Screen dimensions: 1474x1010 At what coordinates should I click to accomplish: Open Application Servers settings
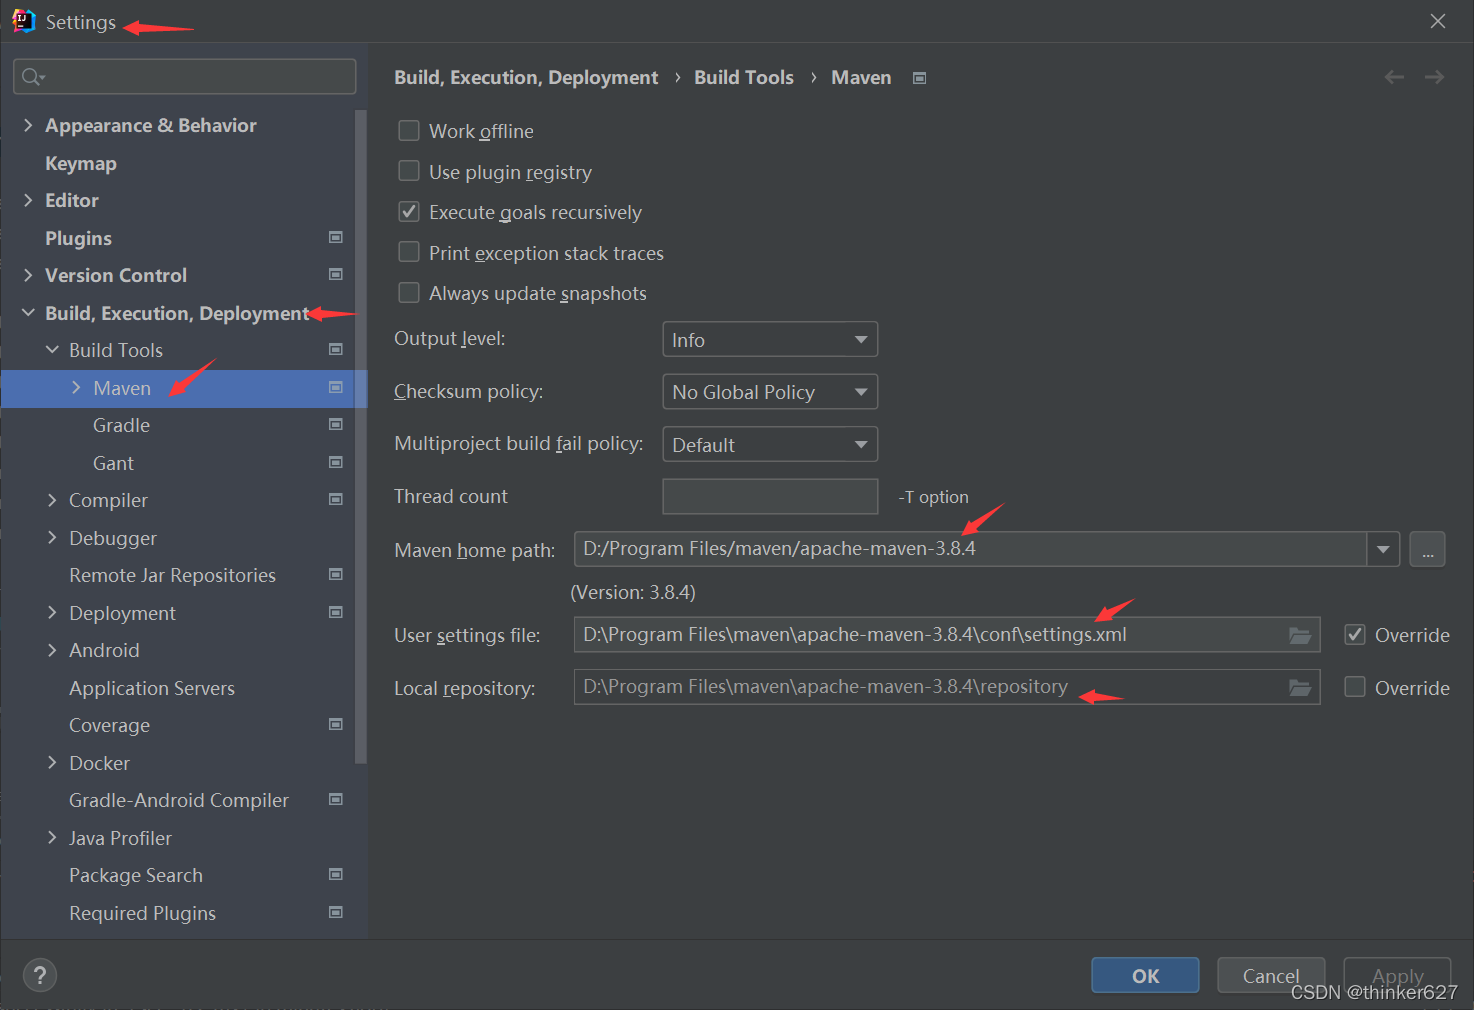click(x=152, y=688)
